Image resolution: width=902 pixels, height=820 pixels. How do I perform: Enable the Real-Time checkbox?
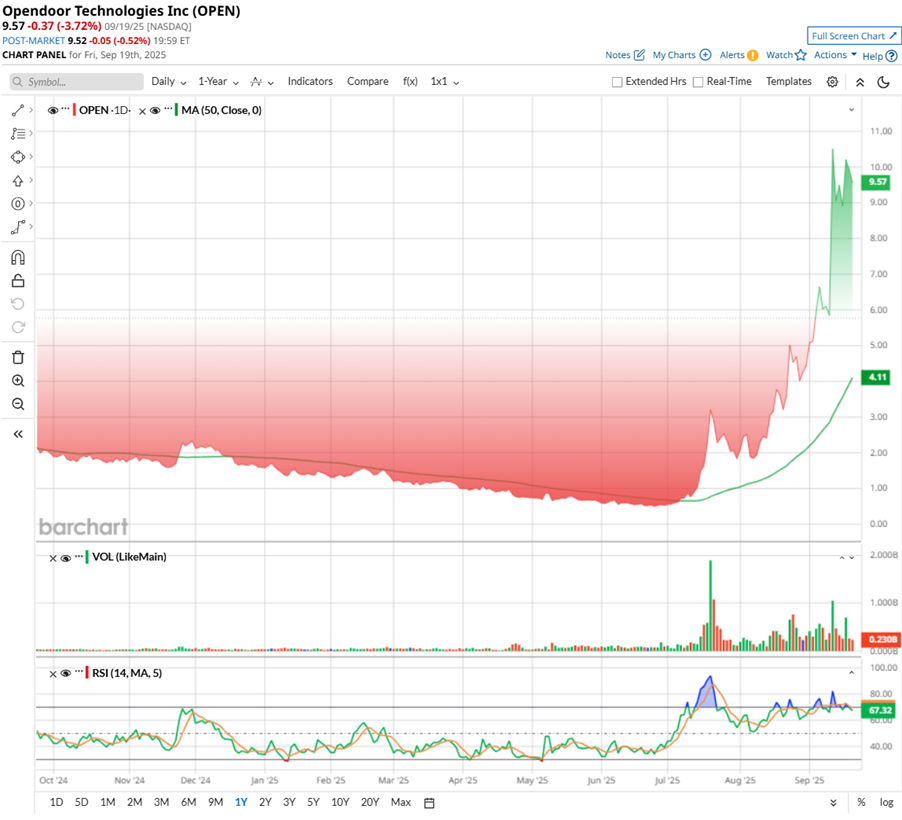[698, 82]
